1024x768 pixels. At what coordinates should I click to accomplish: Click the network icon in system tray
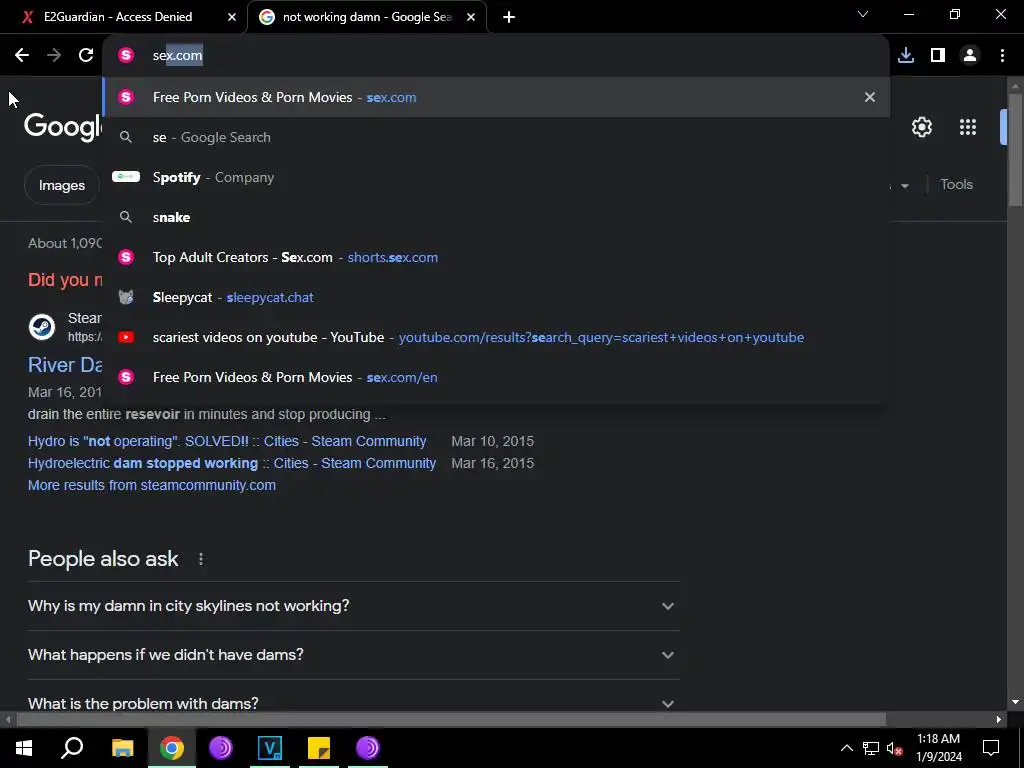(871, 748)
